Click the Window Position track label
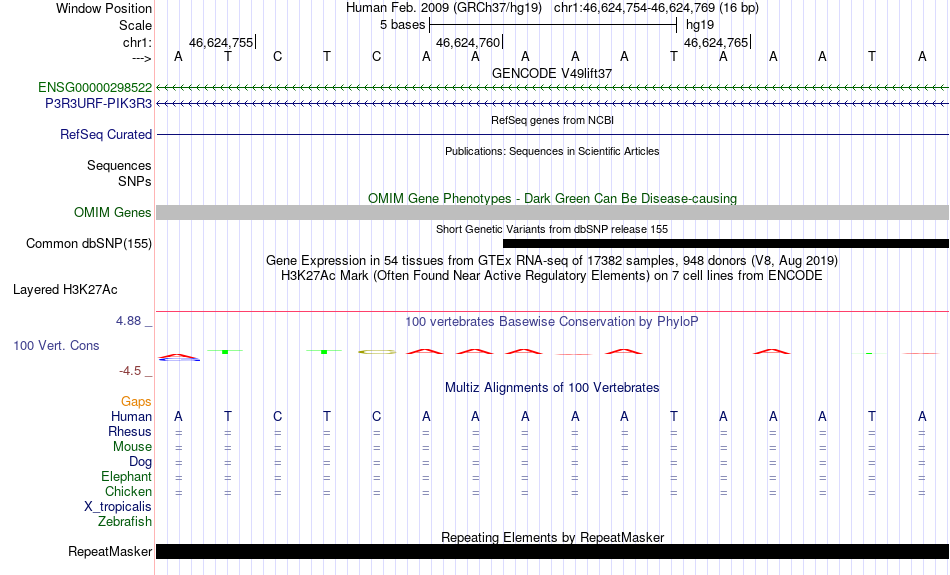The width and height of the screenshot is (950, 575). 104,8
